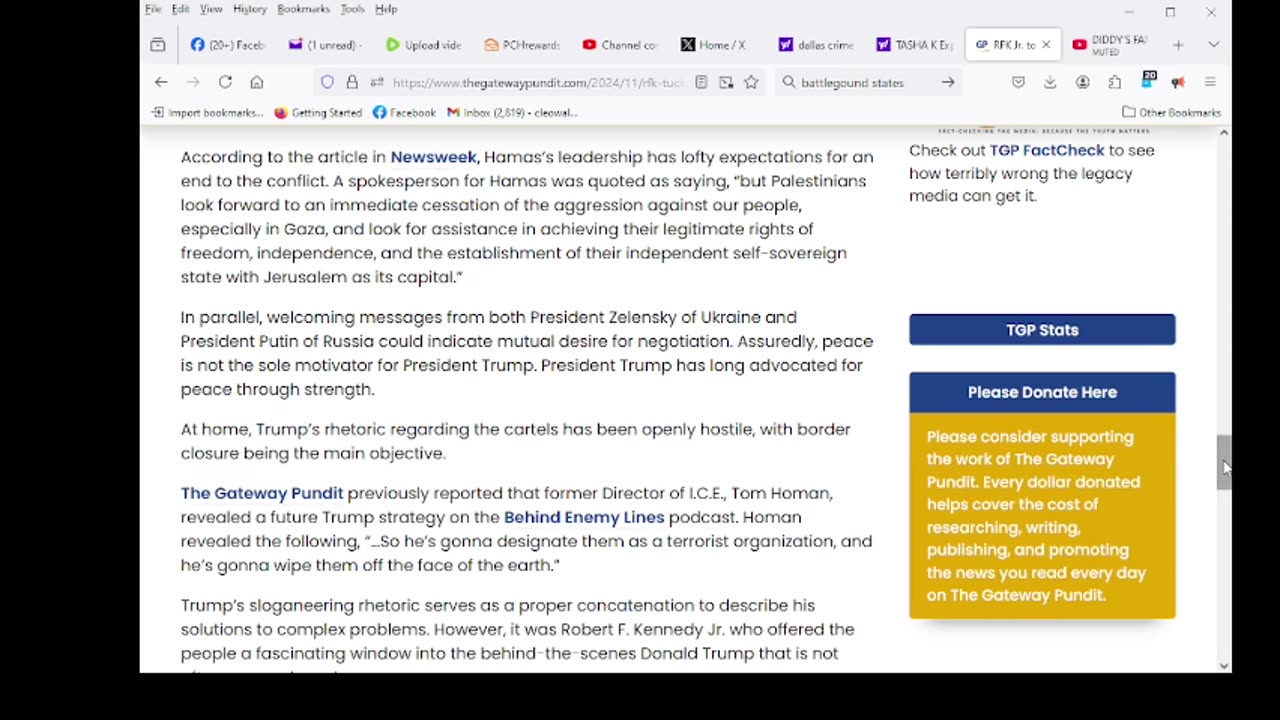
Task: Expand the list all tabs chevron
Action: point(1213,45)
